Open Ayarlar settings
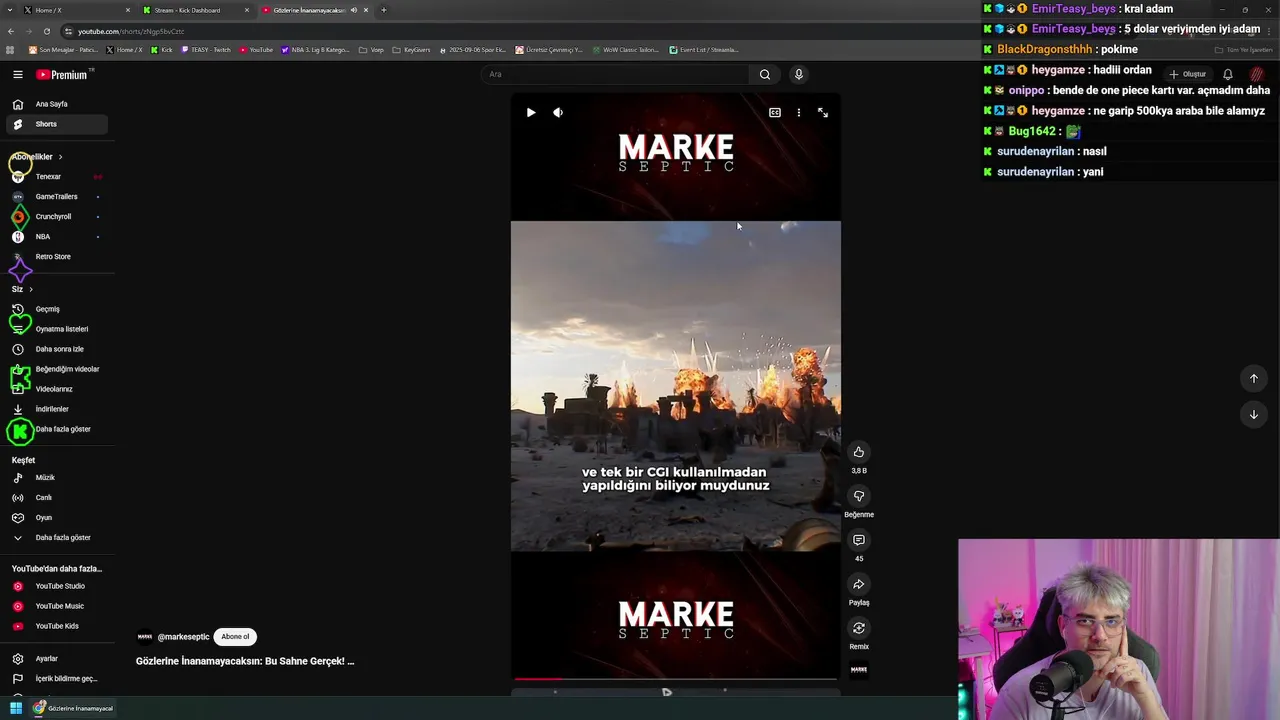 56,659
